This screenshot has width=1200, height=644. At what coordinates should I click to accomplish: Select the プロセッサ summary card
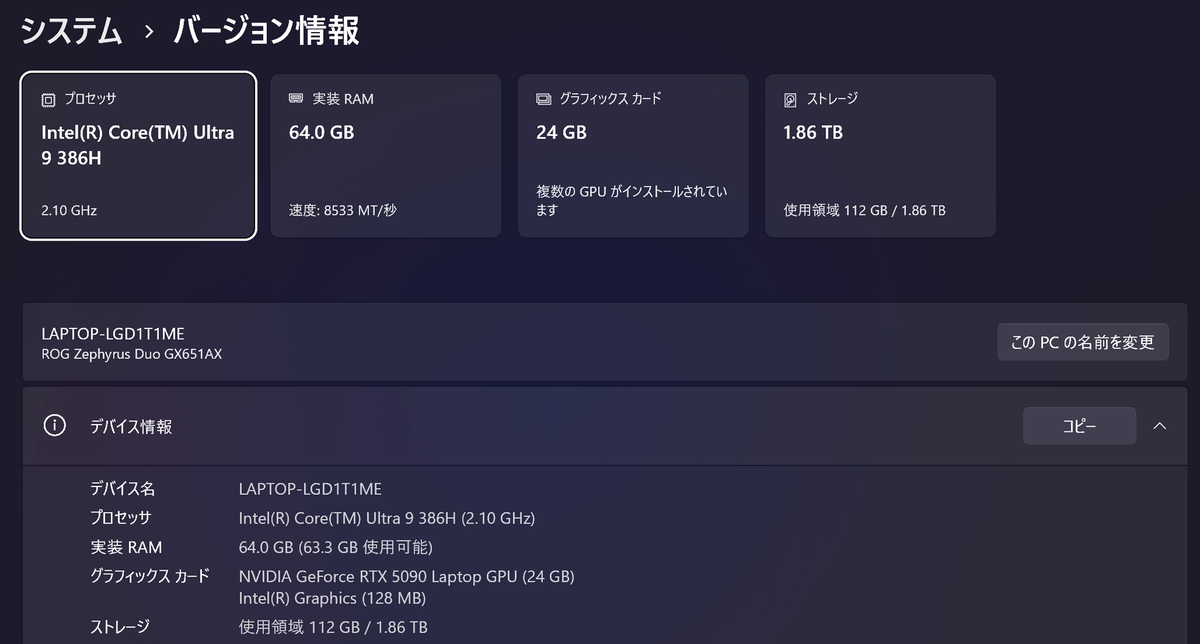coord(138,156)
